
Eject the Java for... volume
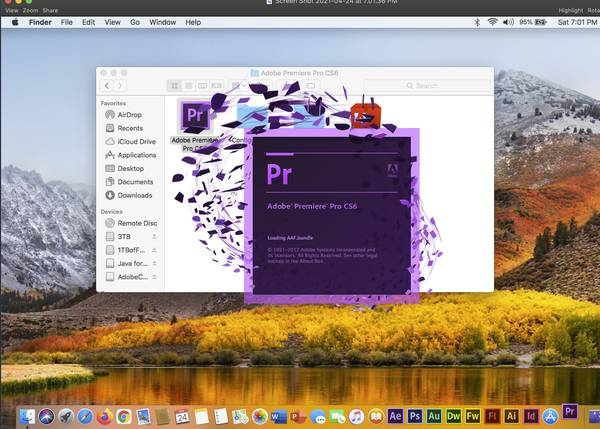(154, 263)
